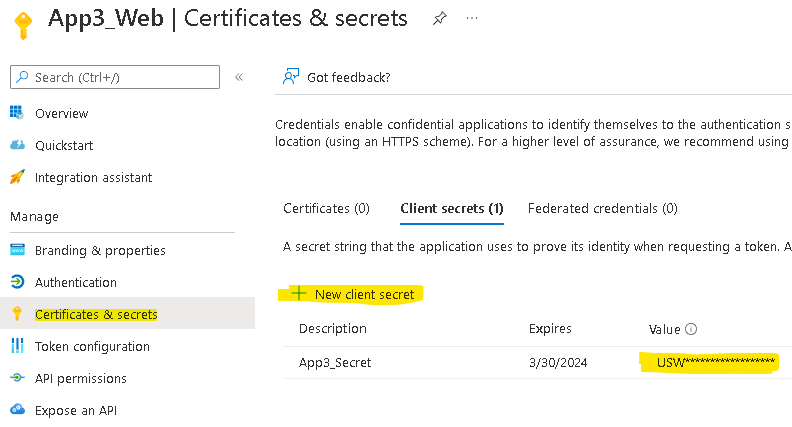Click the Token configuration bars icon

(x=17, y=346)
